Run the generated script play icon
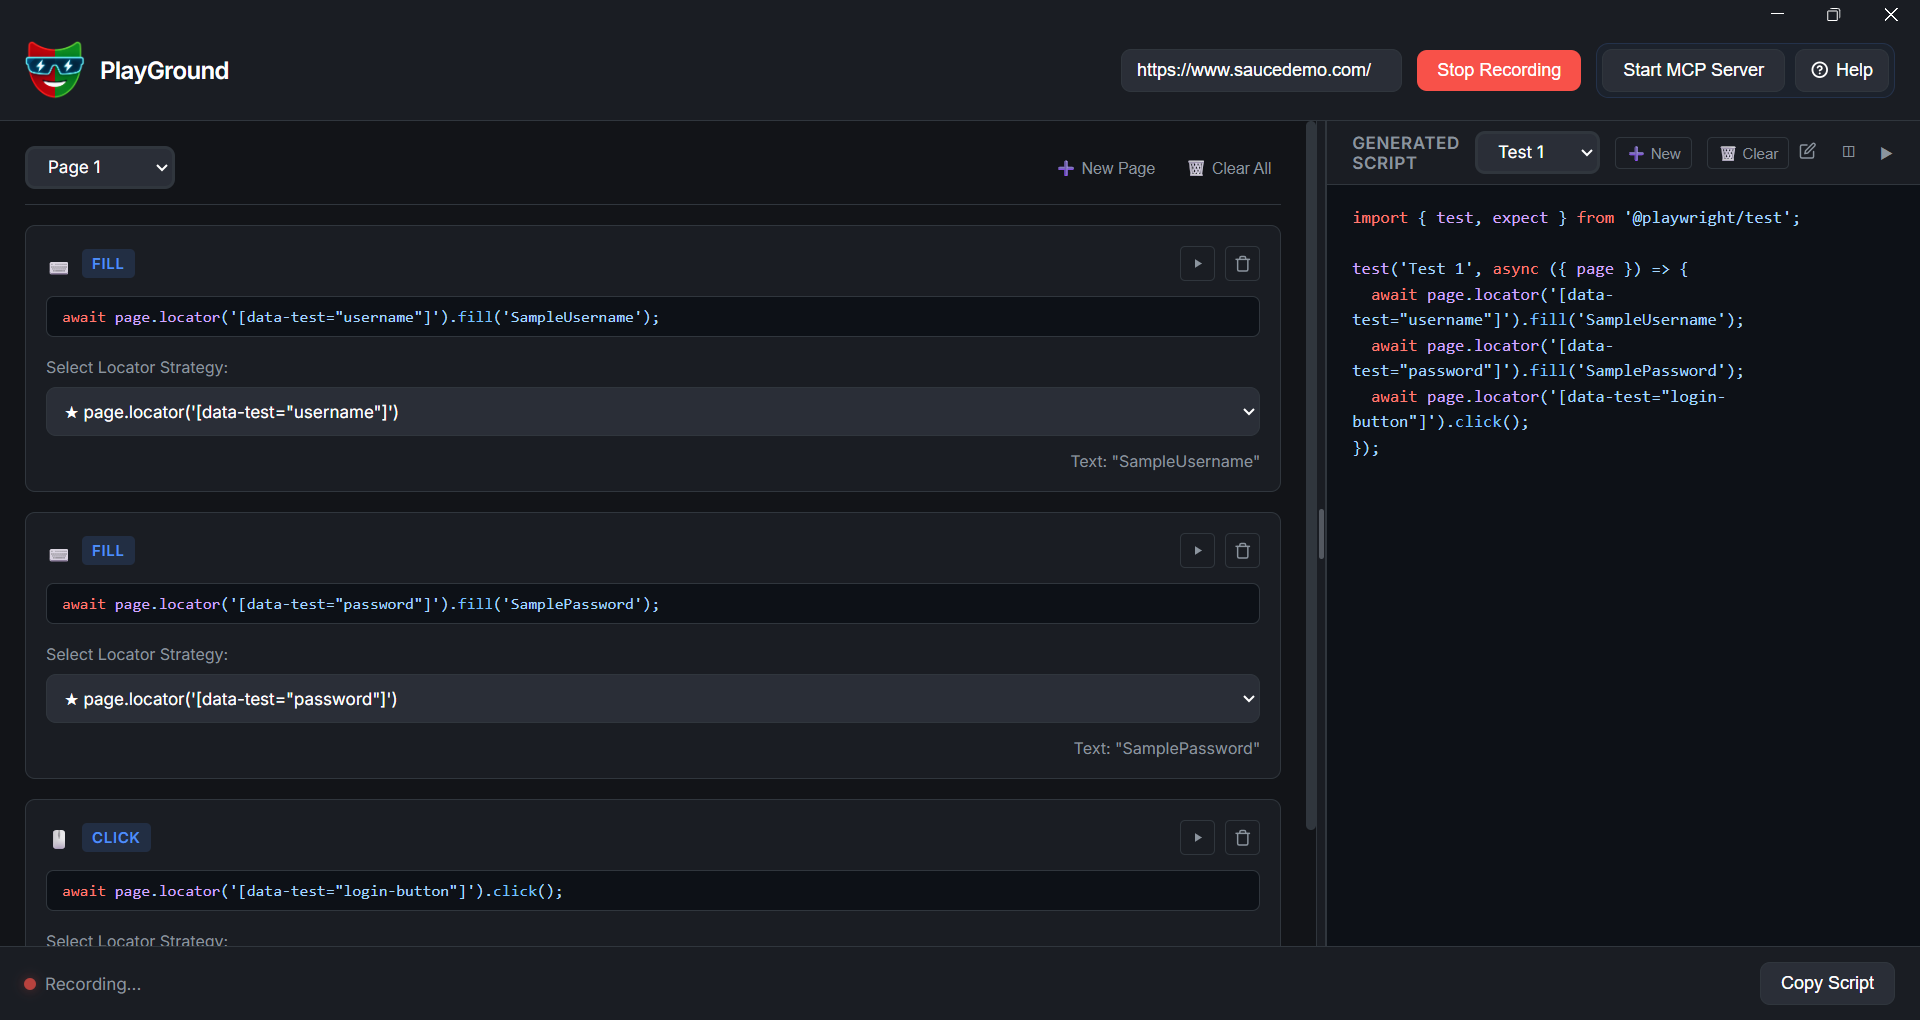This screenshot has width=1920, height=1020. click(x=1886, y=153)
